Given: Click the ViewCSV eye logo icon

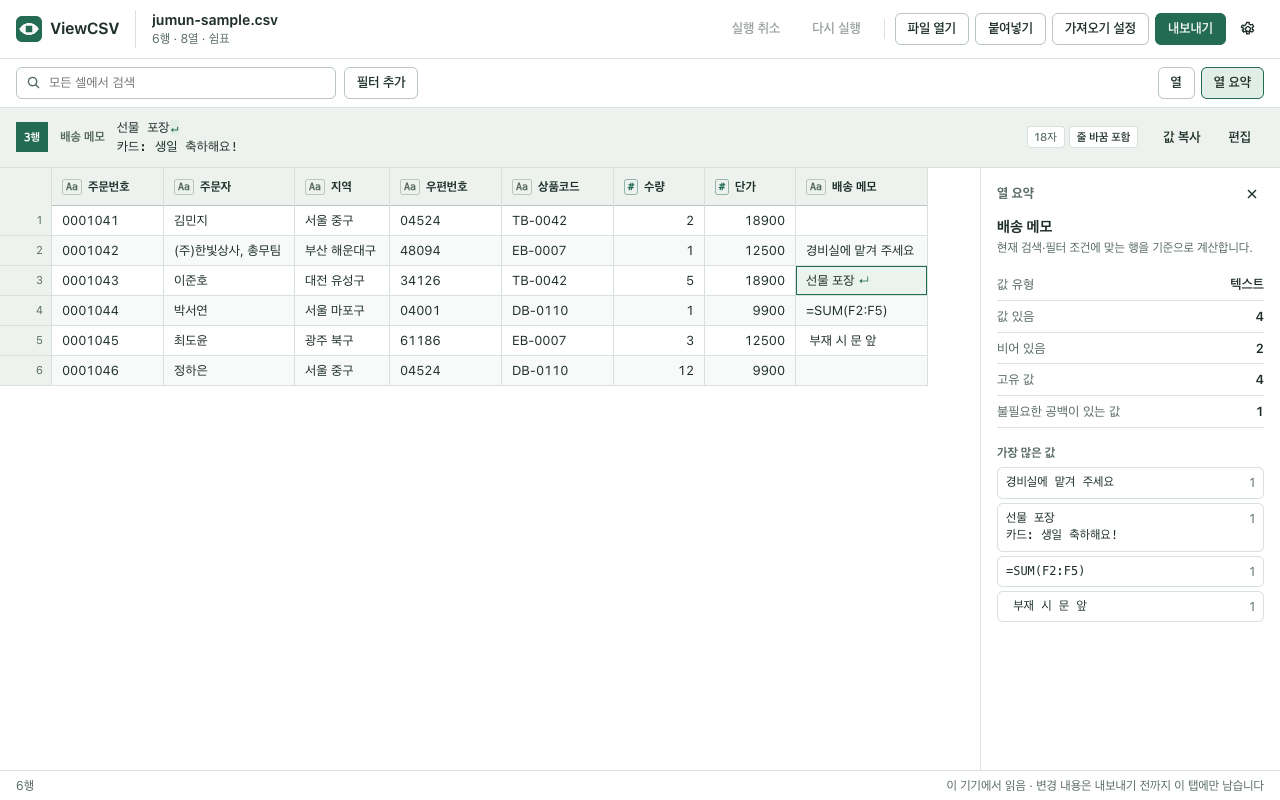Looking at the screenshot, I should pyautogui.click(x=29, y=29).
